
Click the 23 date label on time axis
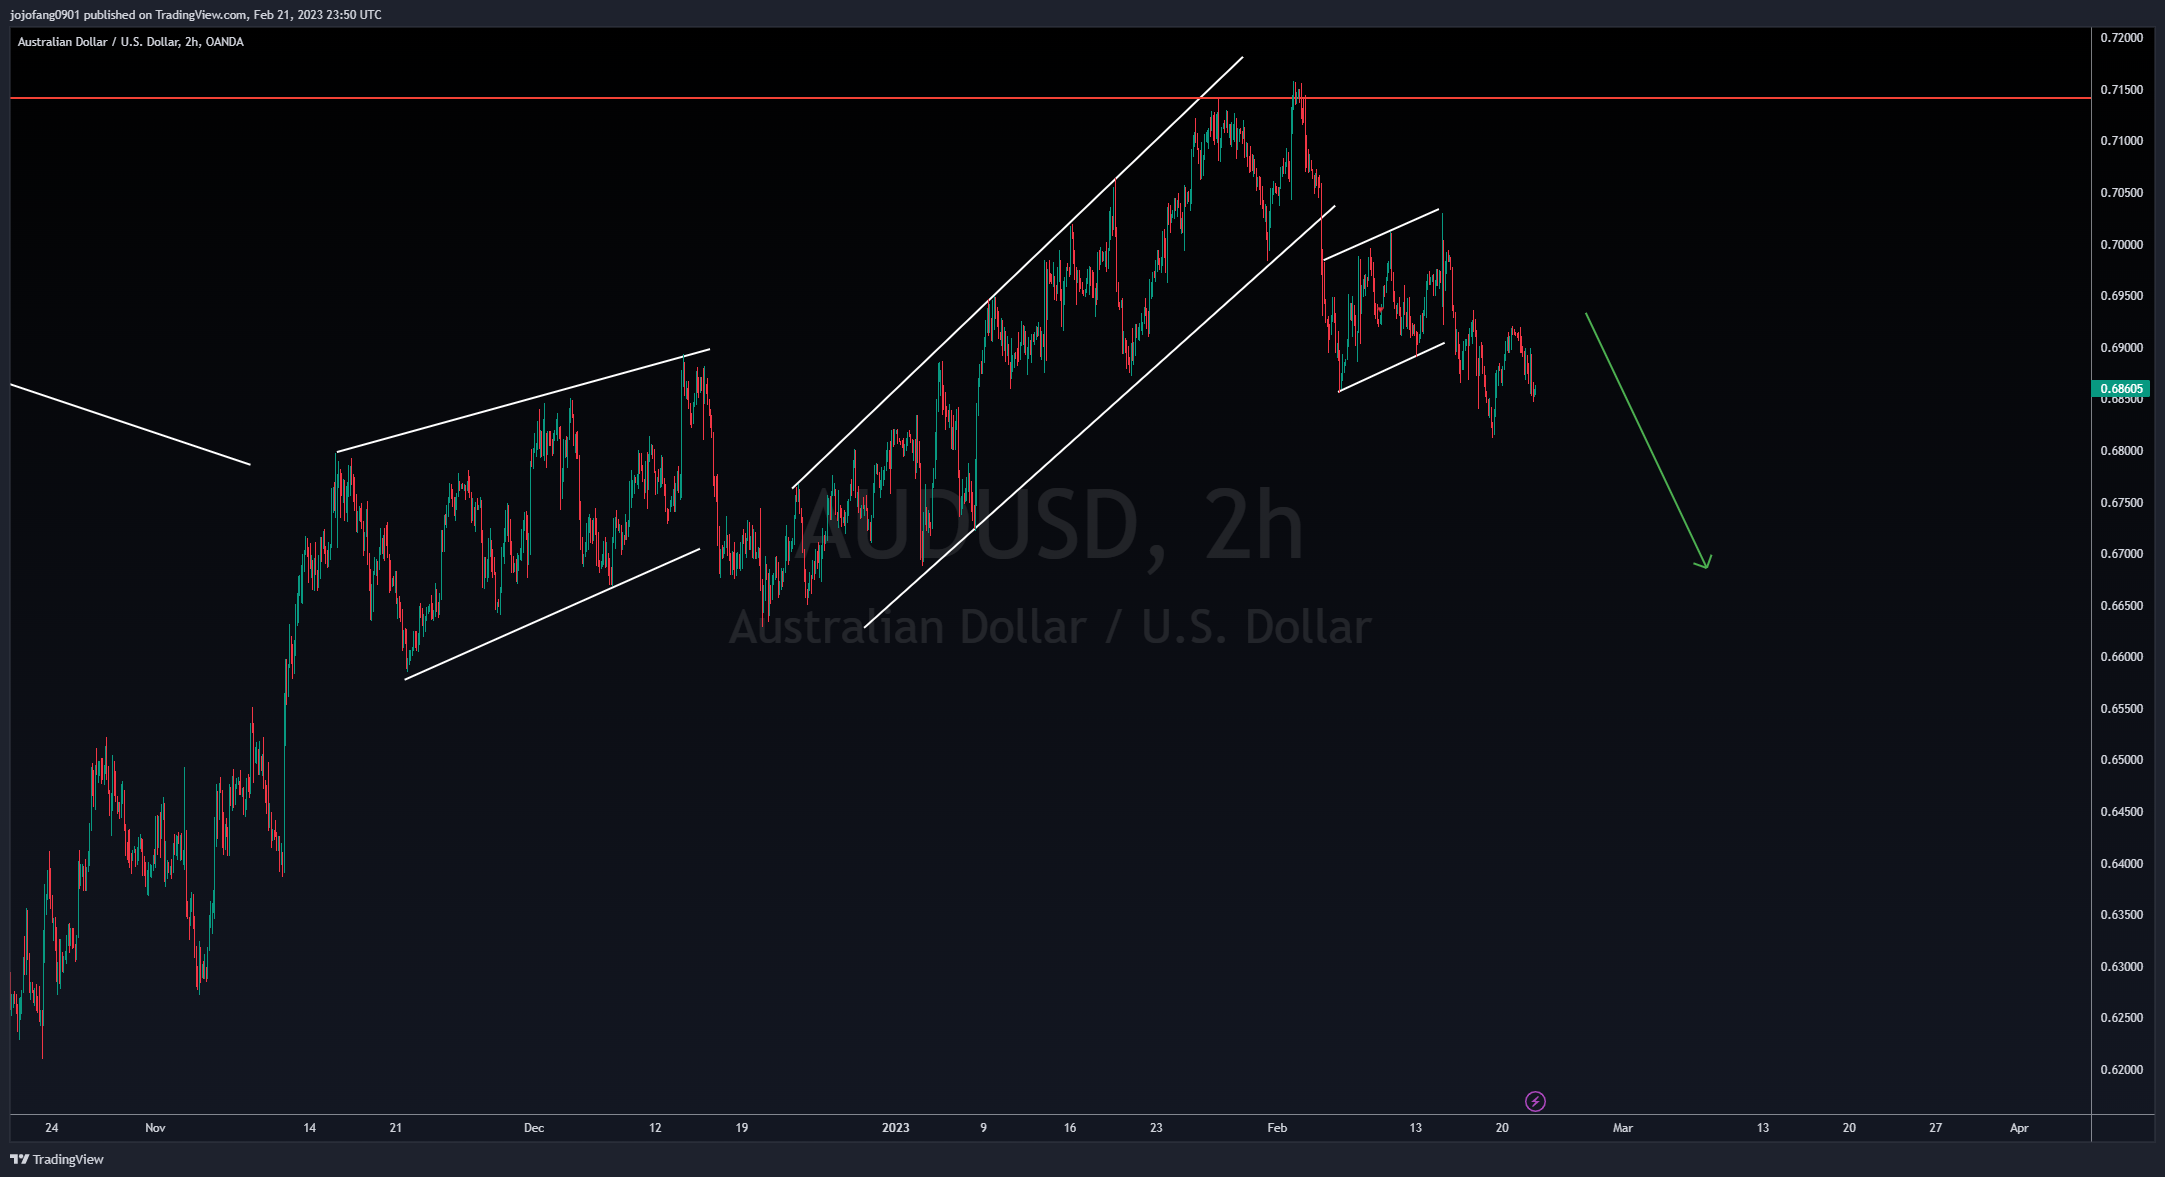coord(1156,1128)
